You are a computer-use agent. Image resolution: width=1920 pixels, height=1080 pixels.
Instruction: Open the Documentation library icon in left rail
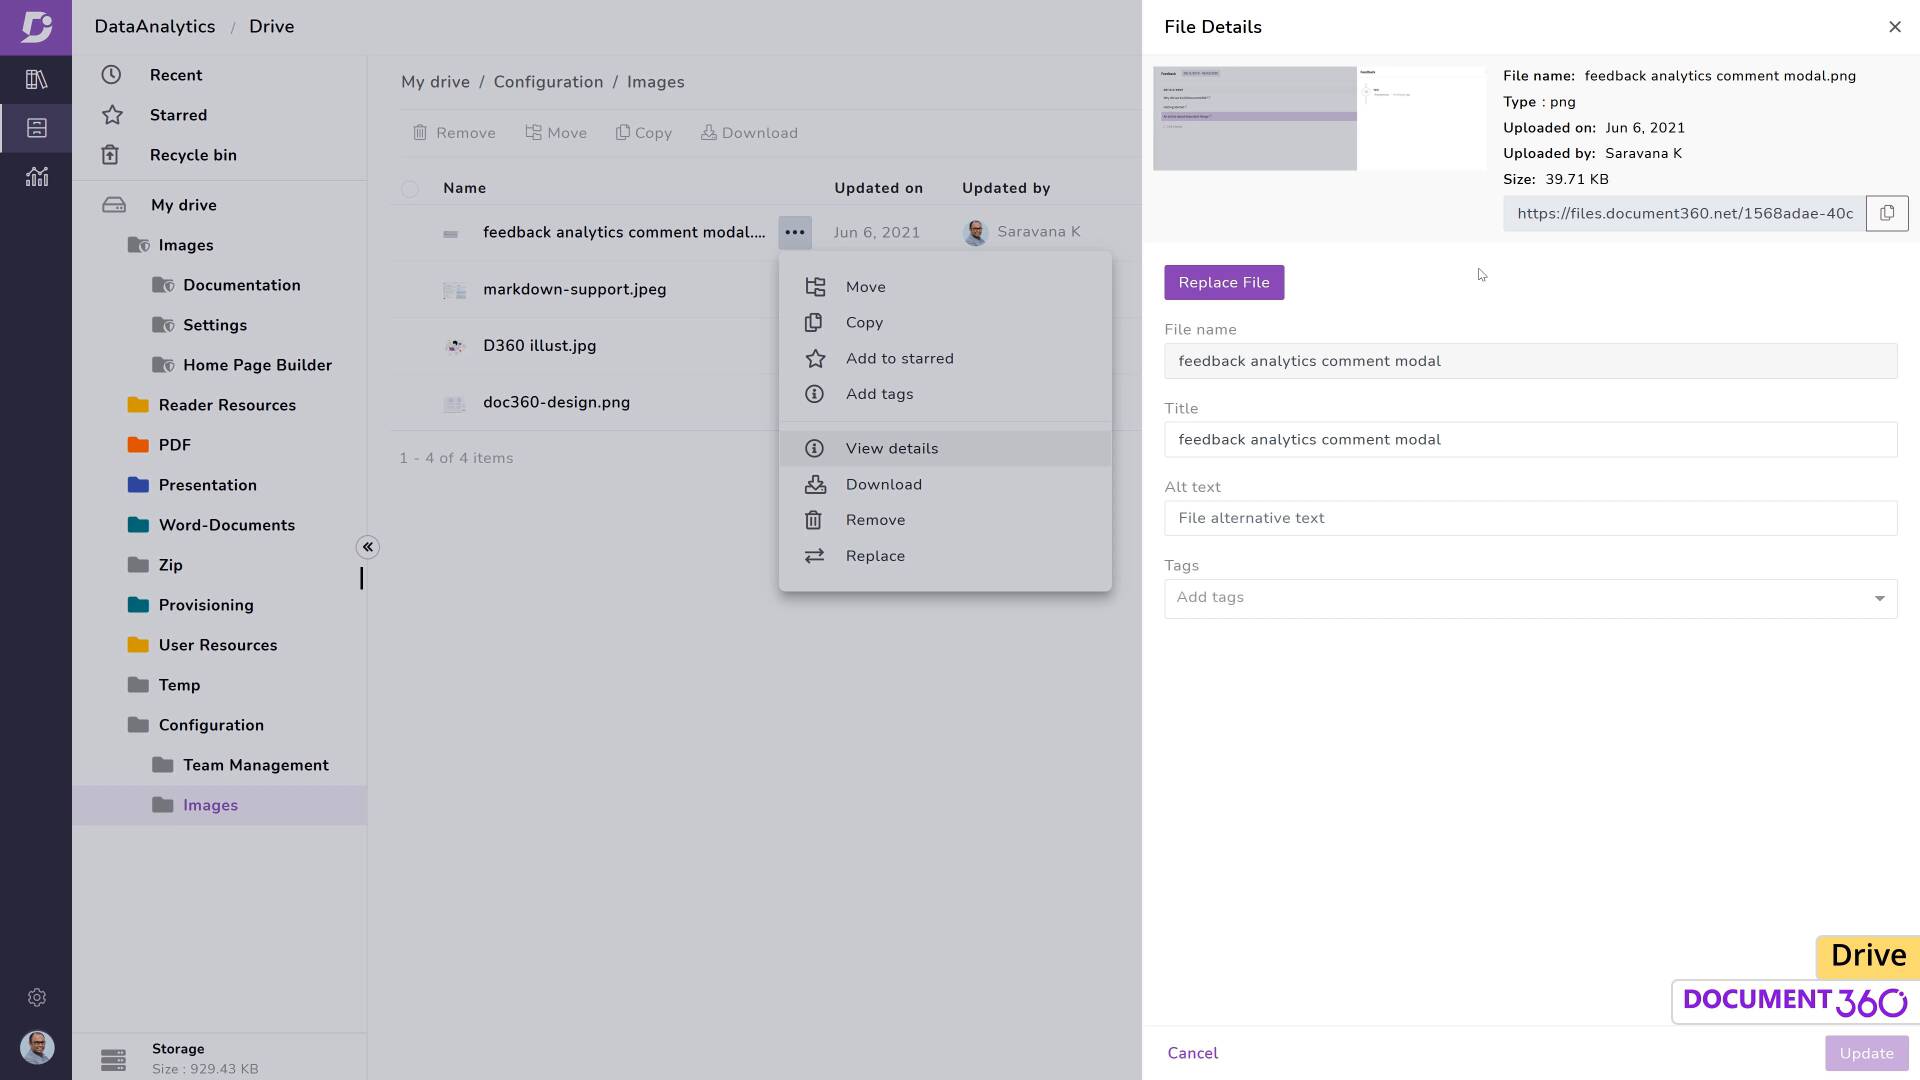(37, 79)
